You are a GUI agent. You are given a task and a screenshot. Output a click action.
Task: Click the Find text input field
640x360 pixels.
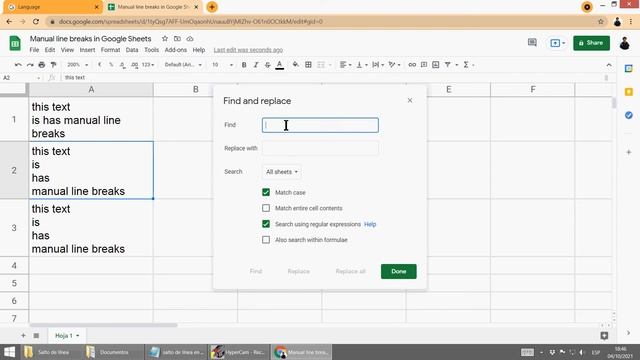tap(320, 125)
